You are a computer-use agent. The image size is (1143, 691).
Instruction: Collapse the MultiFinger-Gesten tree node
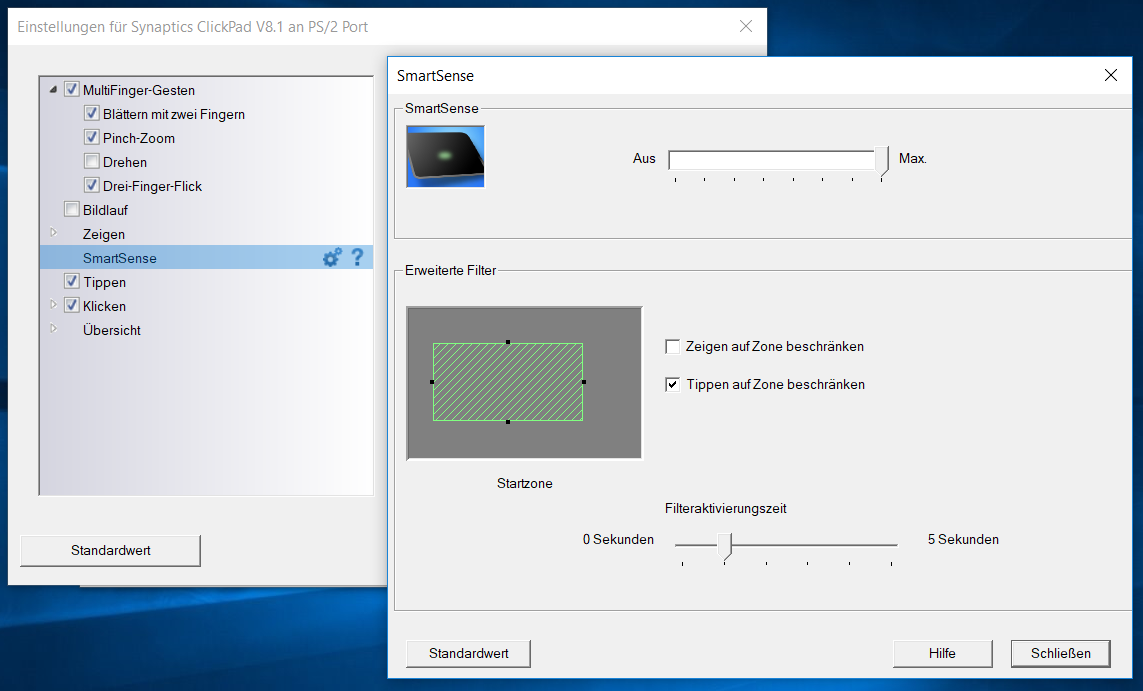coord(53,90)
